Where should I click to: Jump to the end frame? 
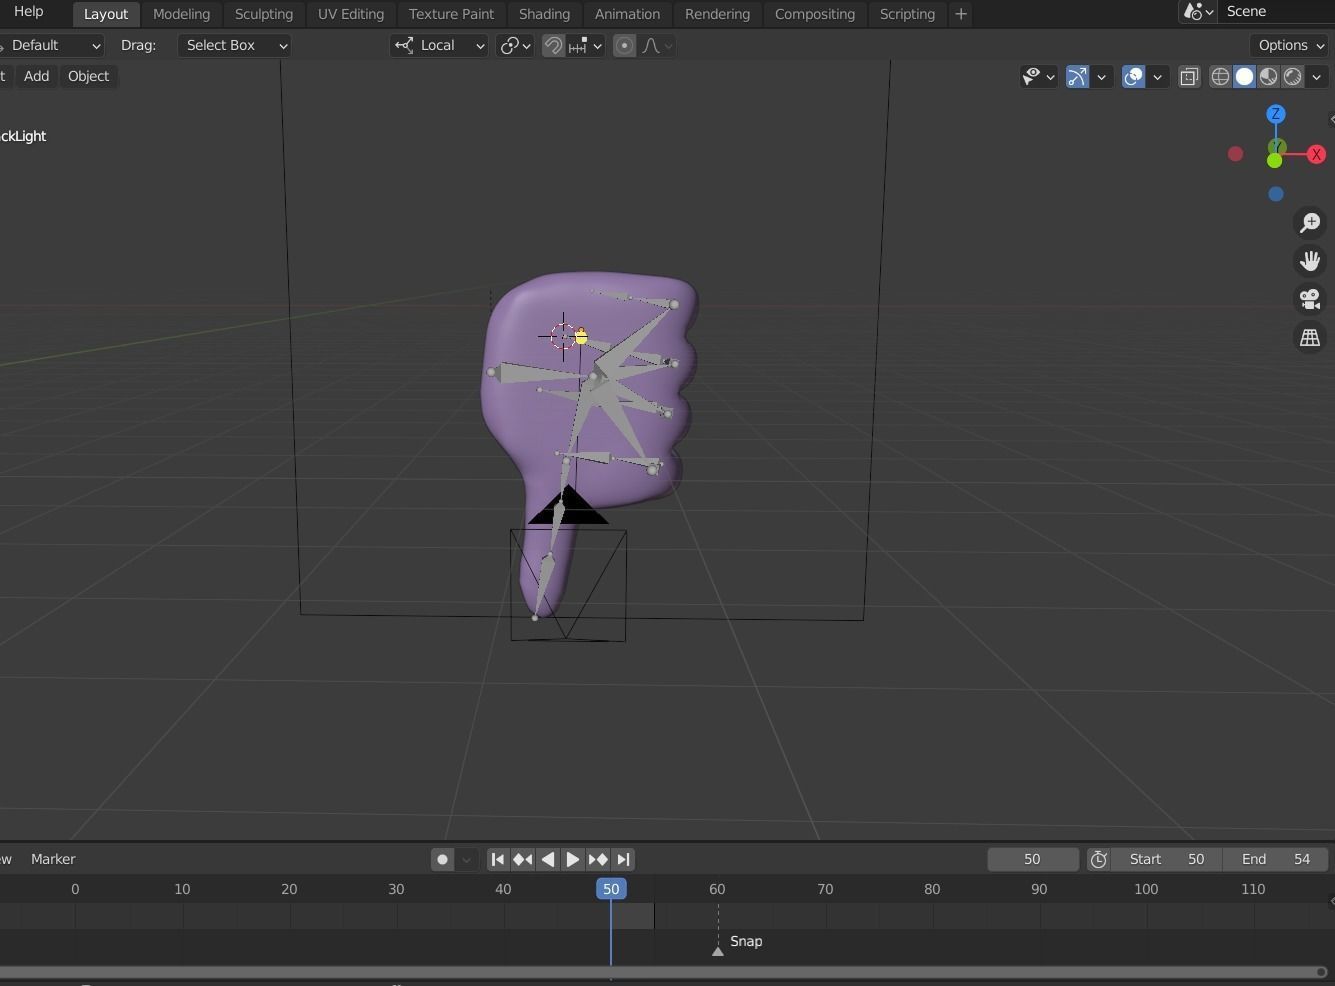623,859
